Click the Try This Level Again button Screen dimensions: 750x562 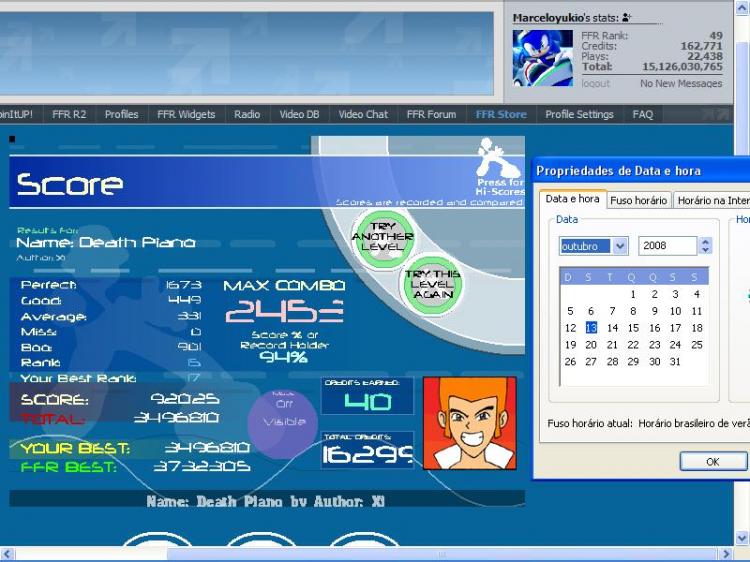pyautogui.click(x=432, y=284)
